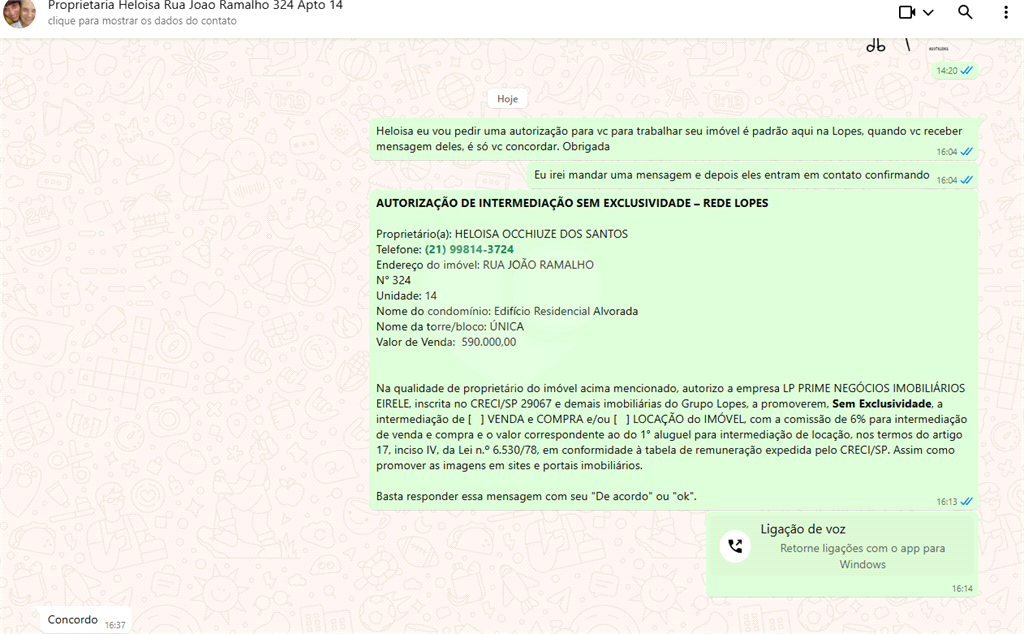Click read receipt checkmarks on 16:13 message
This screenshot has width=1024, height=634.
[x=967, y=501]
